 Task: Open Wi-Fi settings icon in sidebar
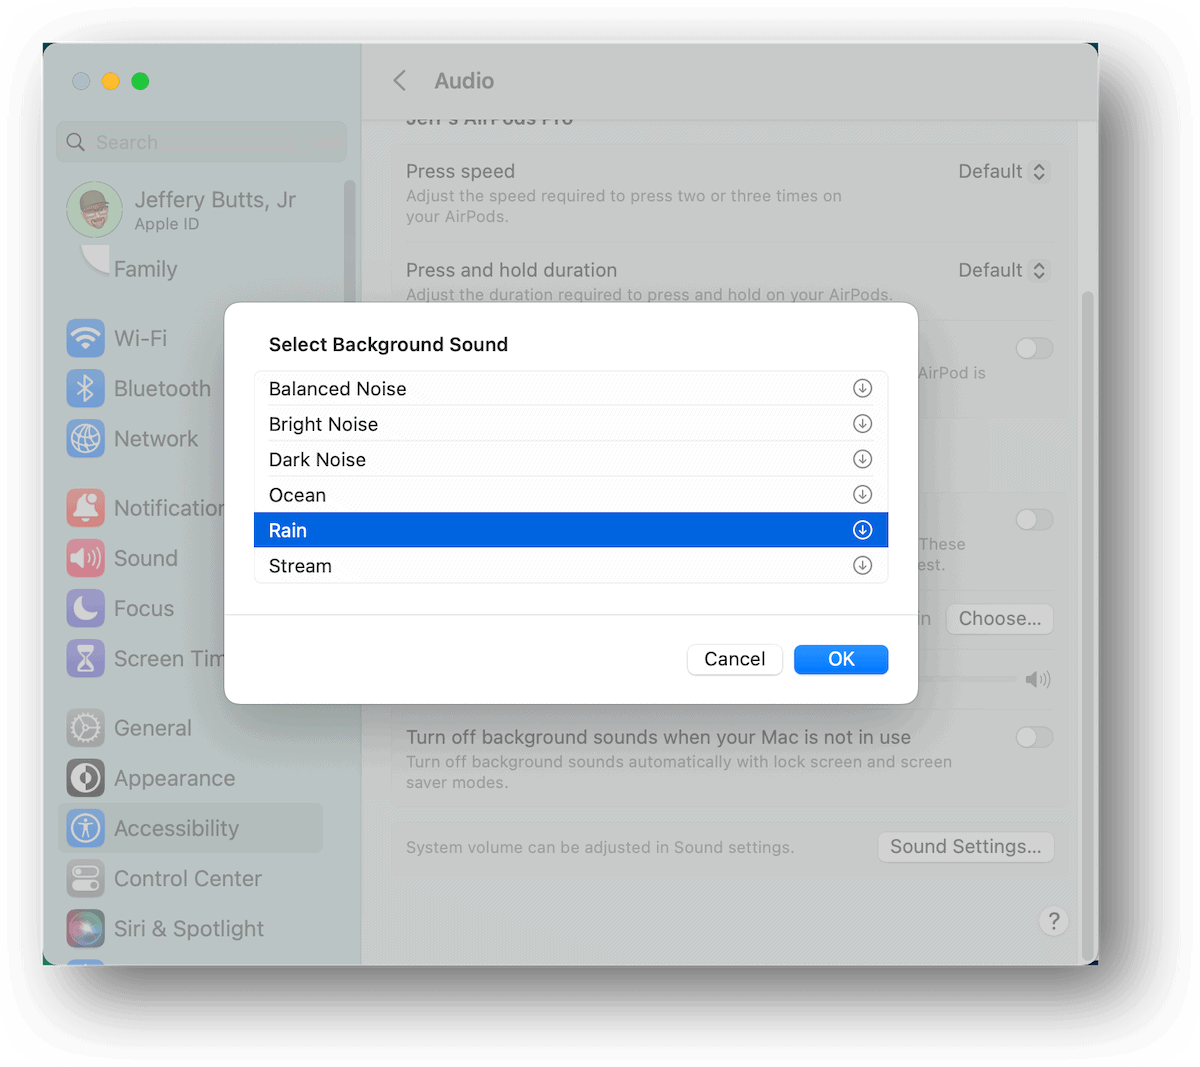coord(86,338)
